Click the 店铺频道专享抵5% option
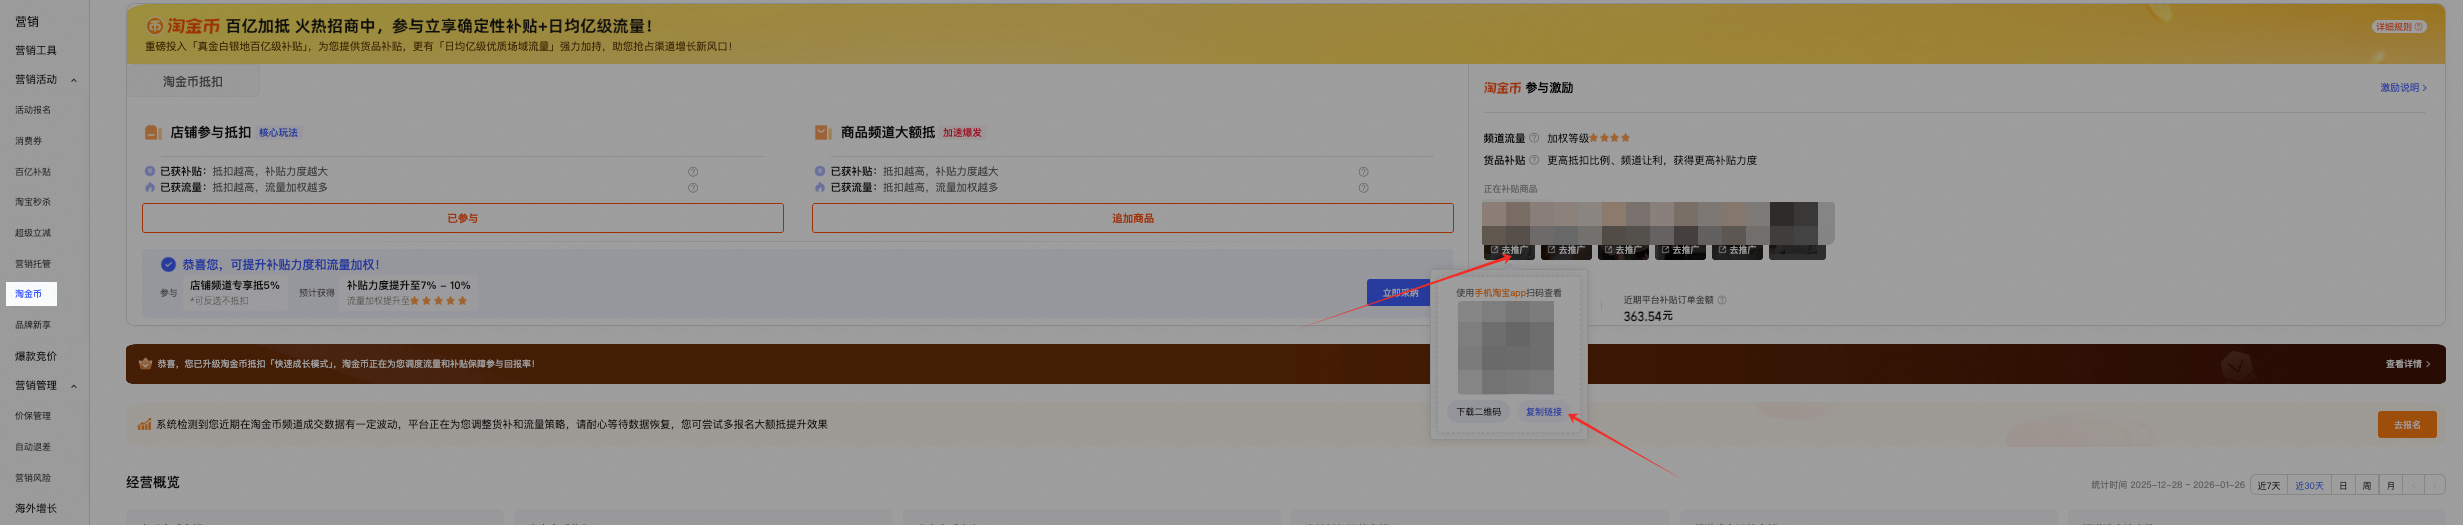 pyautogui.click(x=234, y=286)
